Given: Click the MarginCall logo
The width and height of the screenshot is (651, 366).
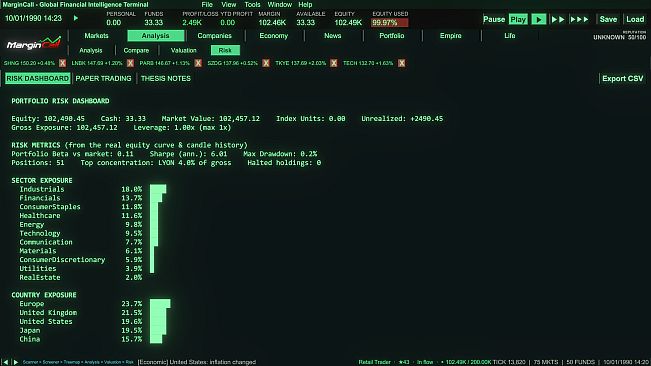Looking at the screenshot, I should pyautogui.click(x=34, y=43).
